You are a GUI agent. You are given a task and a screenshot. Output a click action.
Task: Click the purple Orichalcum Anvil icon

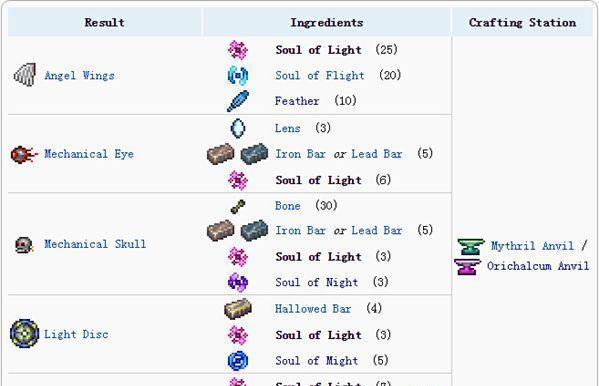[x=468, y=267]
